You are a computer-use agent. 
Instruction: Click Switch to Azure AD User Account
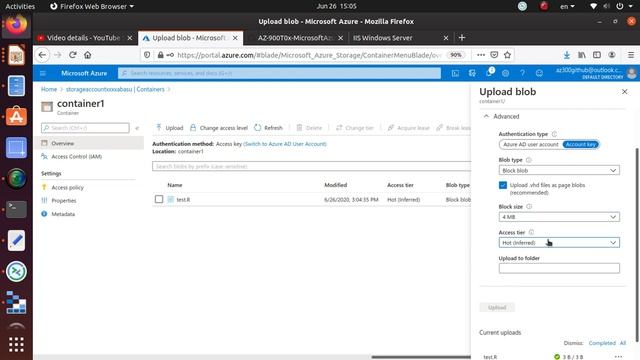coord(285,144)
